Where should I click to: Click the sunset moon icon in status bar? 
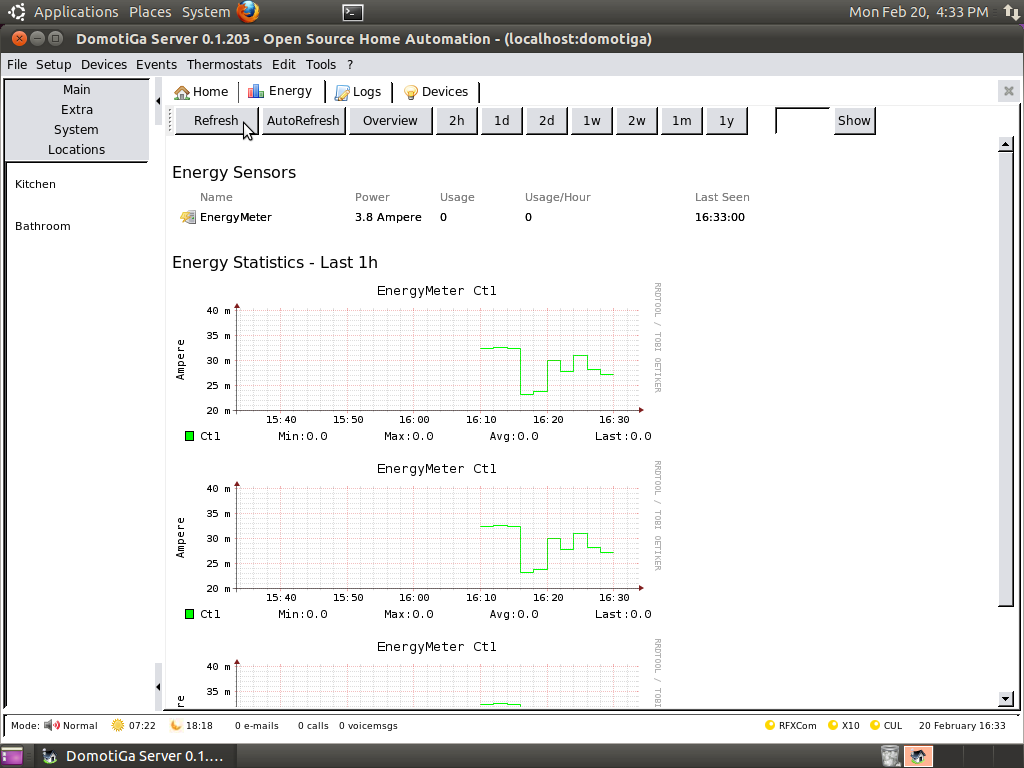coord(176,726)
